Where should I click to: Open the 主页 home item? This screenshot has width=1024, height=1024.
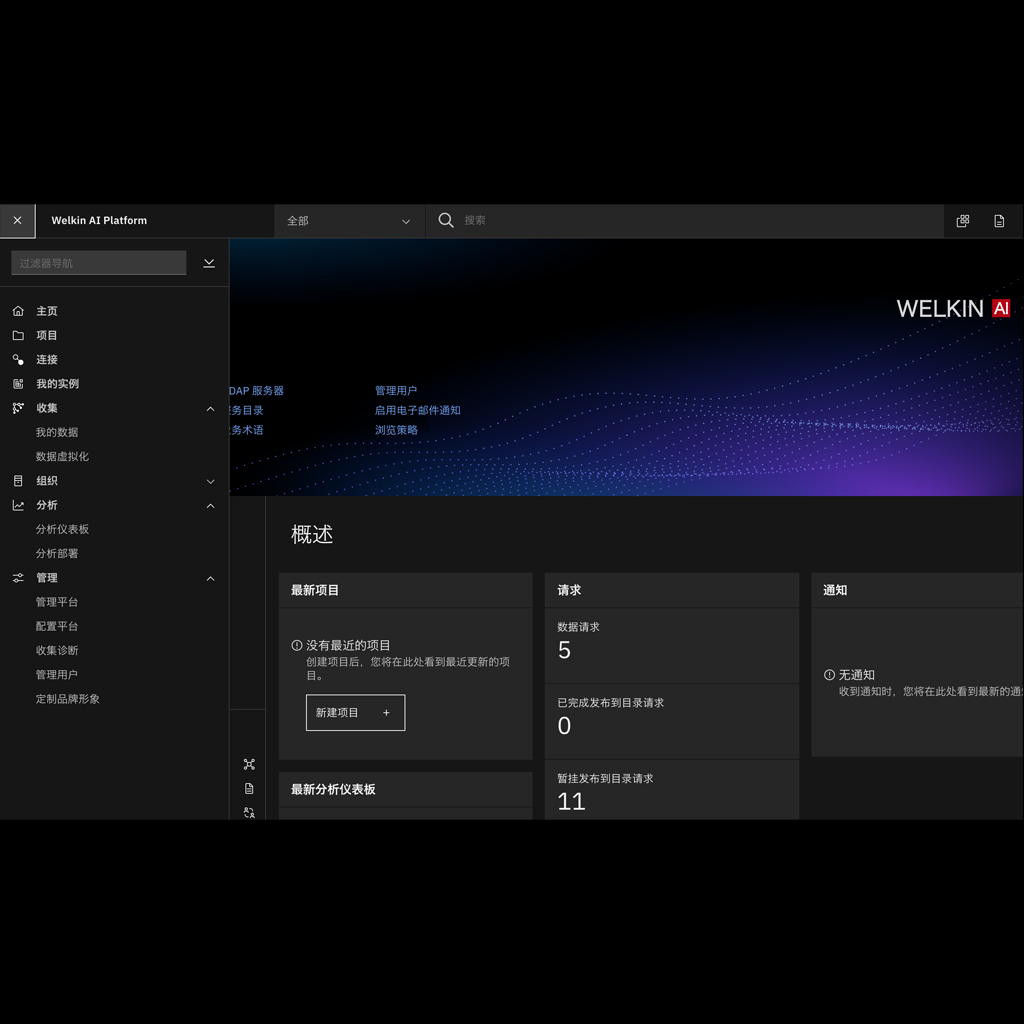[47, 311]
